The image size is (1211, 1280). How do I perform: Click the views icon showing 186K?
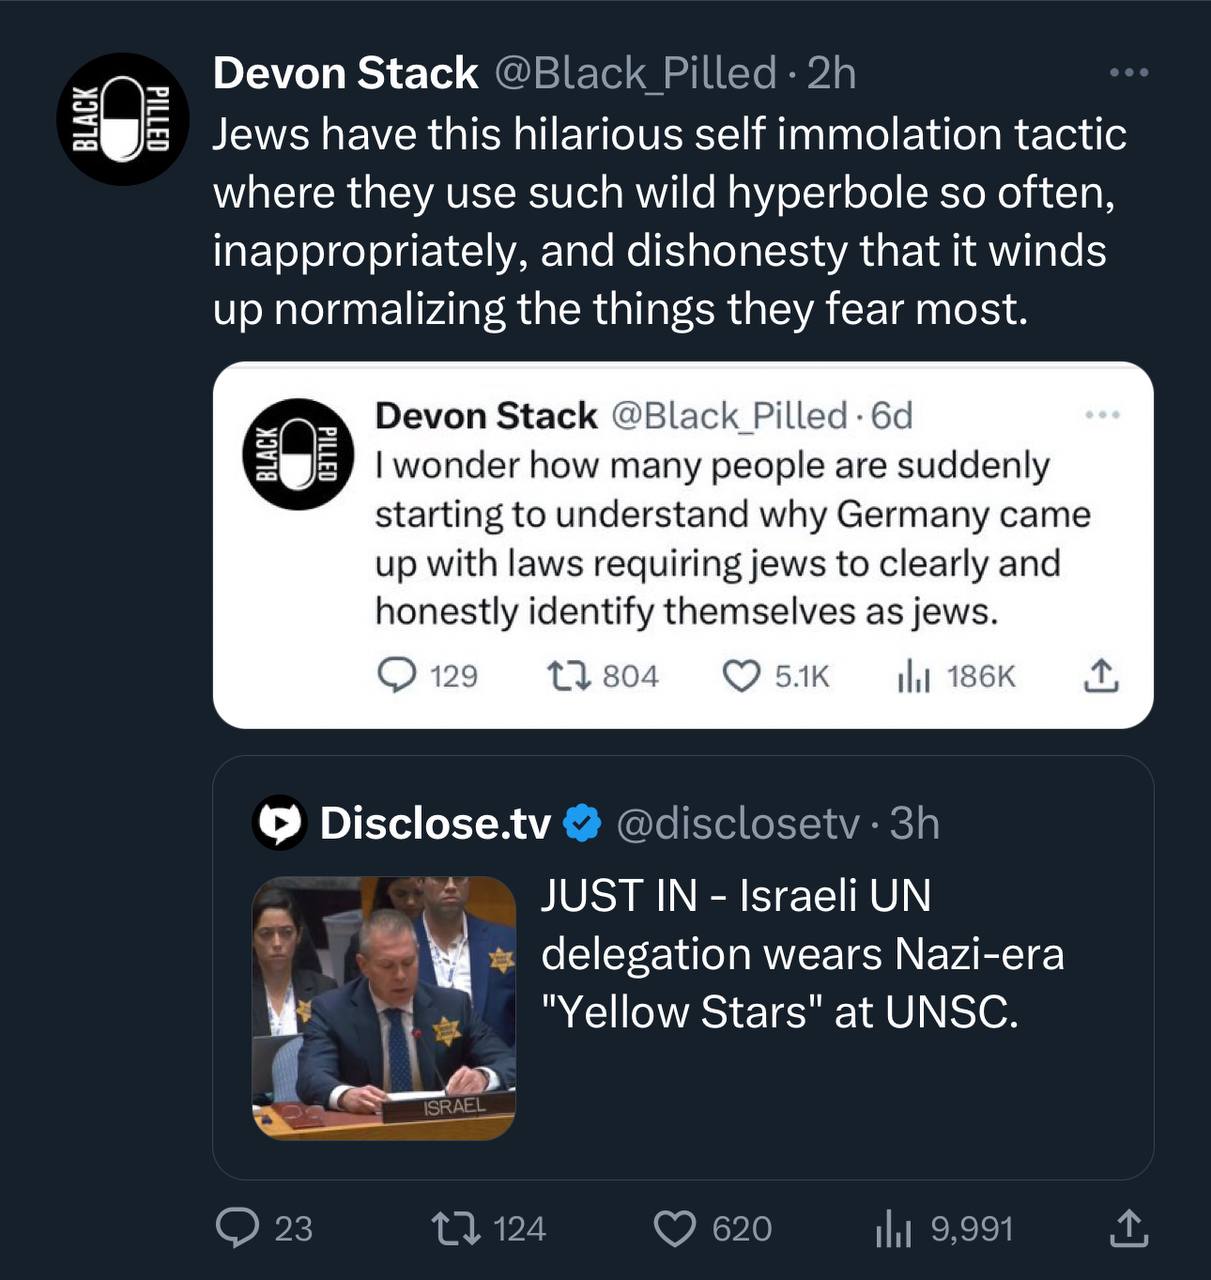(x=913, y=677)
